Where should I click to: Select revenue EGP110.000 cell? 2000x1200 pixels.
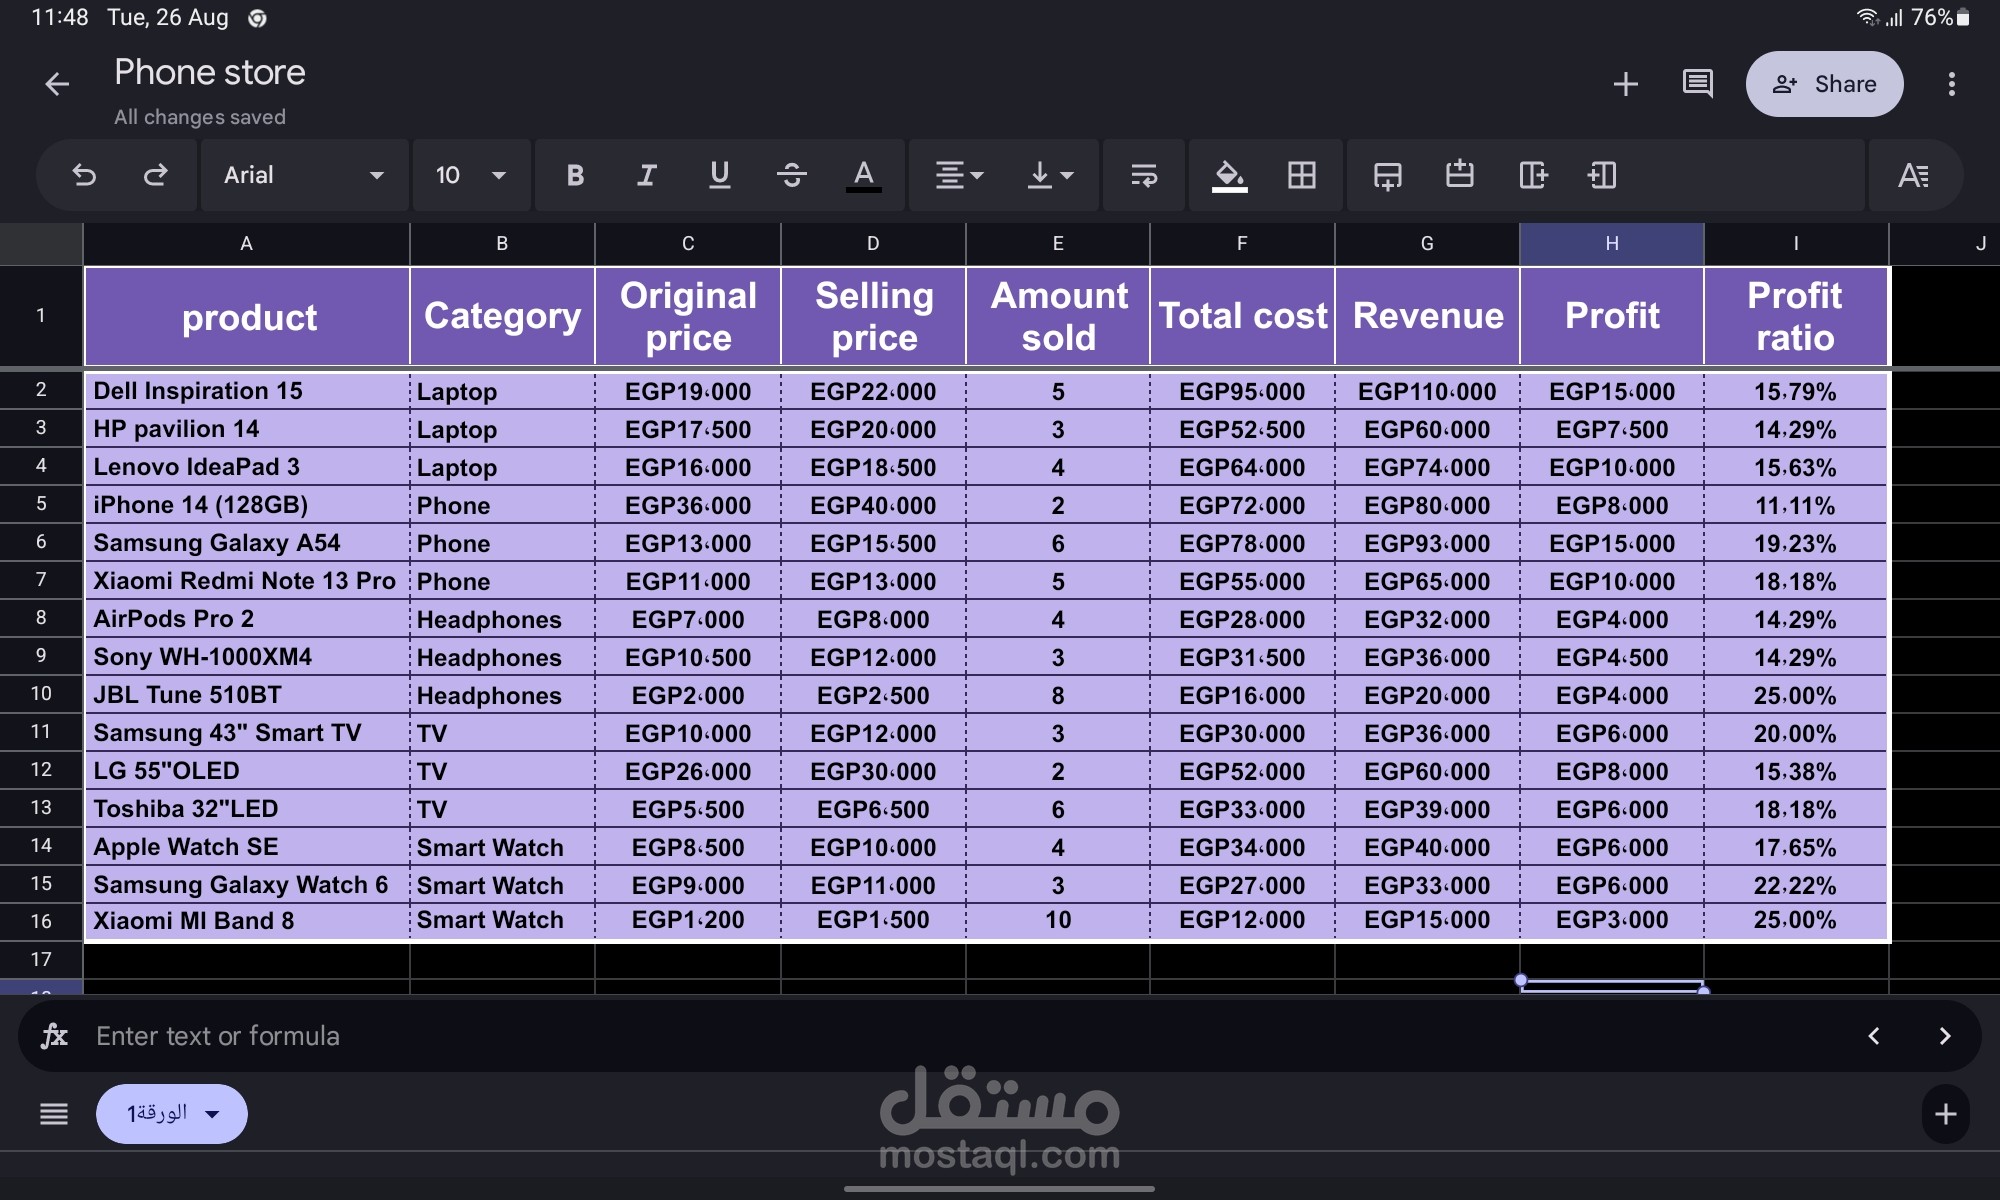click(1427, 391)
